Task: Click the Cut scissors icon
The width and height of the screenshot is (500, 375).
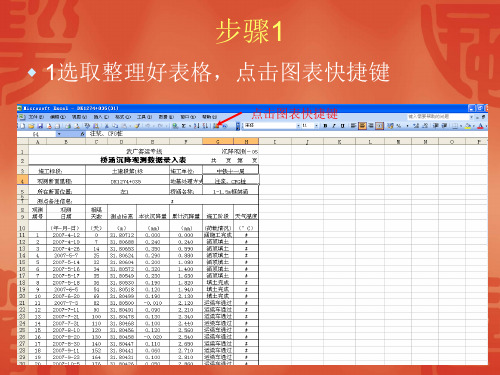Action: 107,126
